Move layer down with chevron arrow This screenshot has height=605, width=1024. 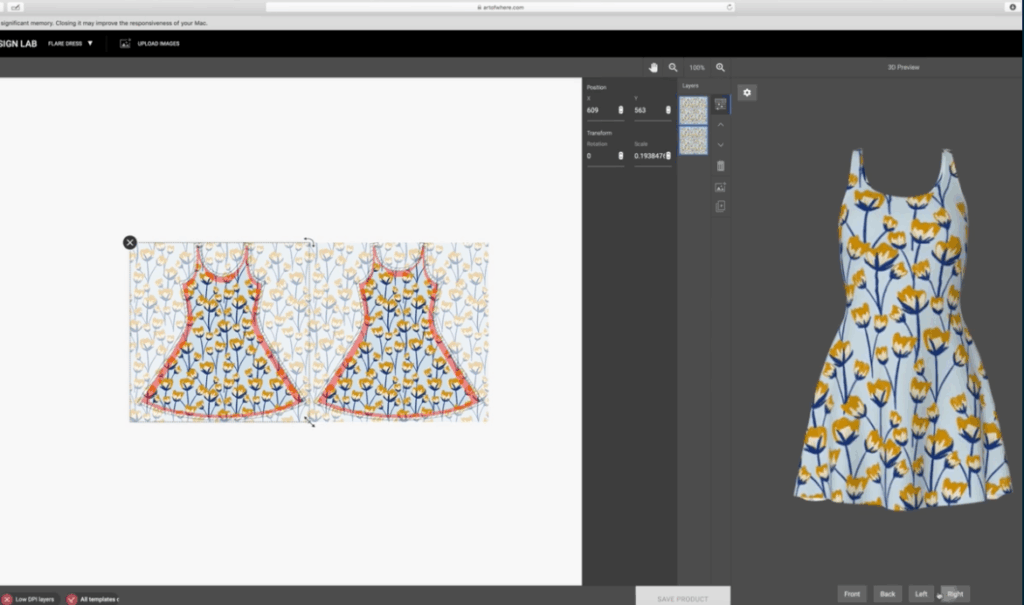pos(720,145)
